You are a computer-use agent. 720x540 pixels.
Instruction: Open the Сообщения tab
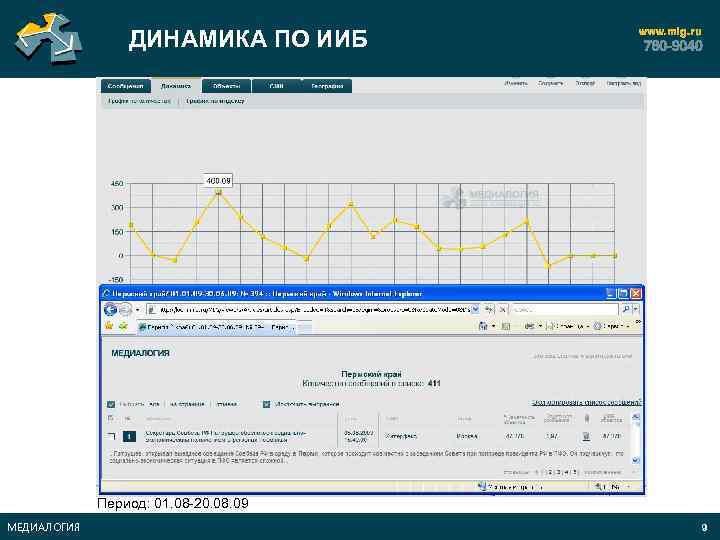pos(125,86)
